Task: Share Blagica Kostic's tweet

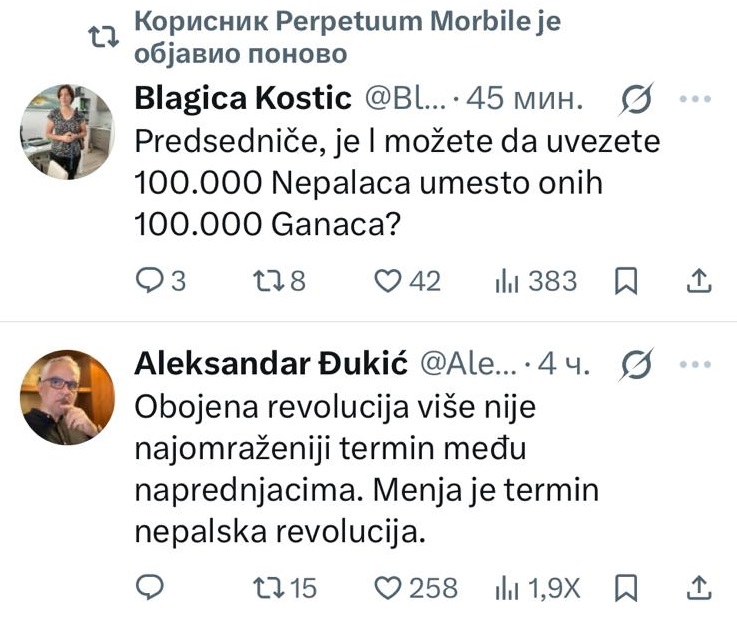Action: [699, 281]
